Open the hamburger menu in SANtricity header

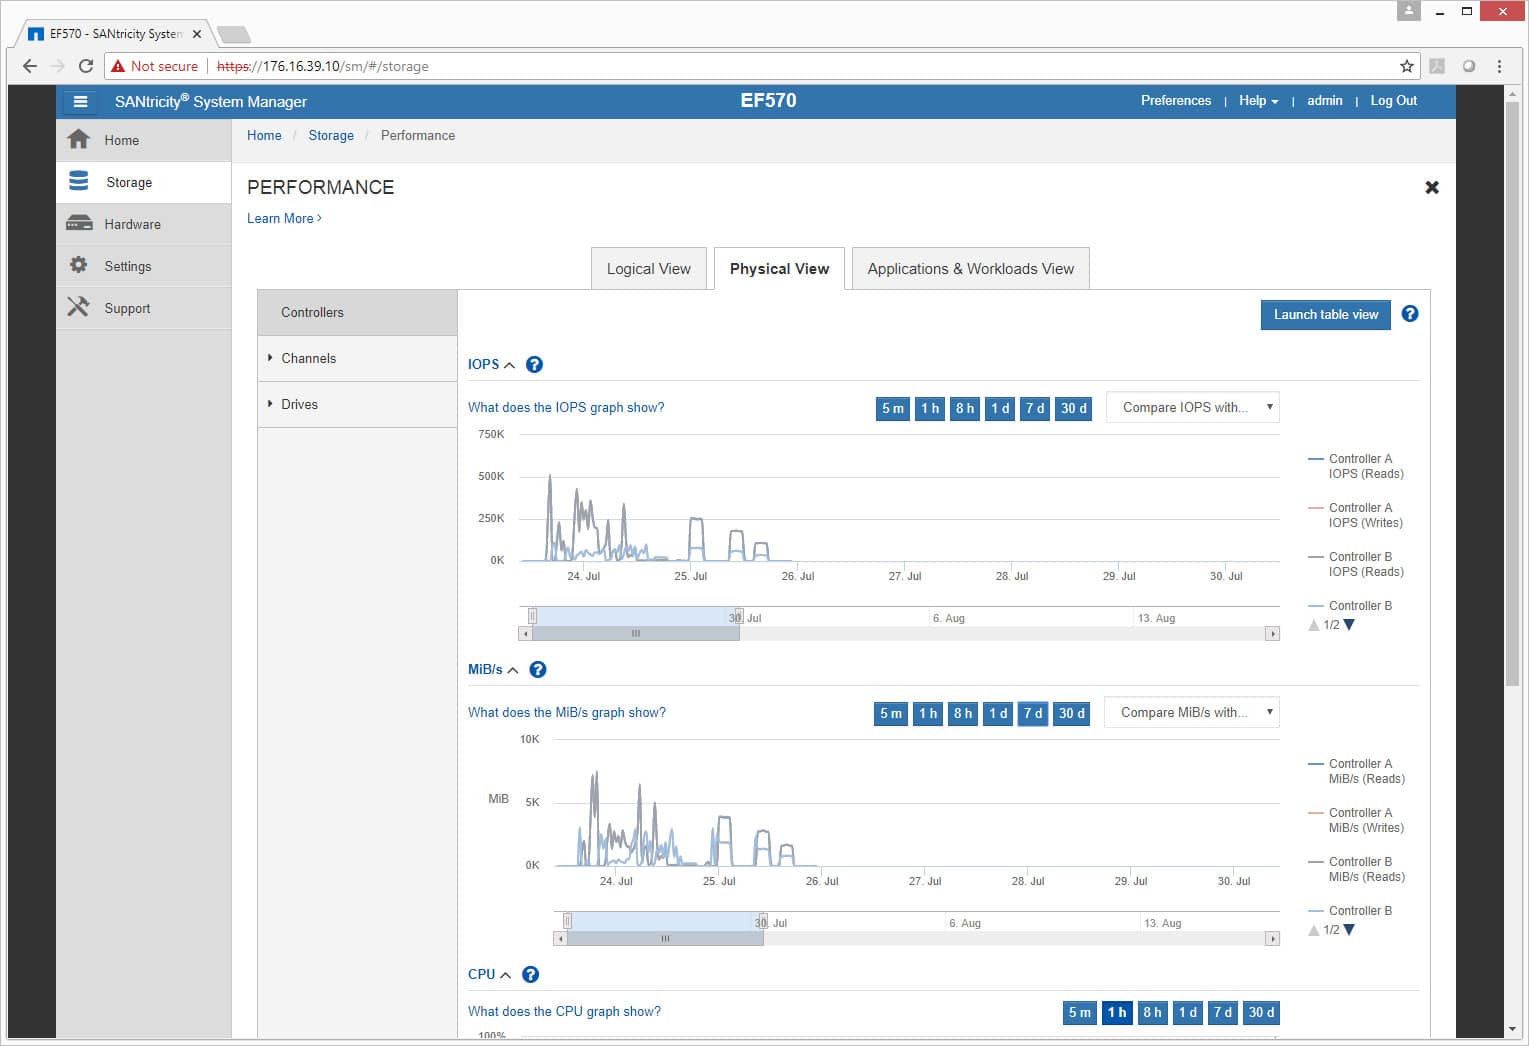80,101
